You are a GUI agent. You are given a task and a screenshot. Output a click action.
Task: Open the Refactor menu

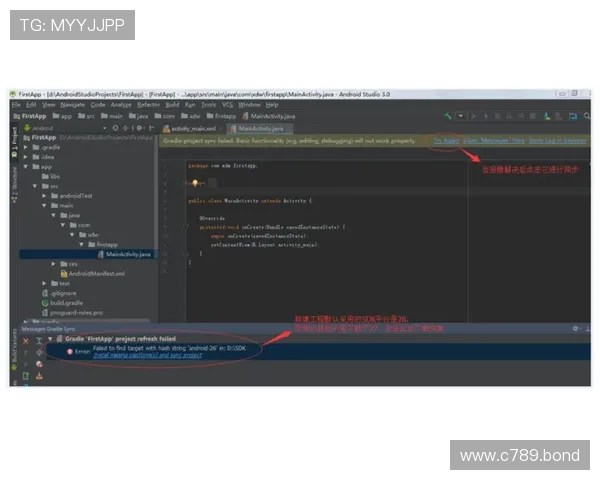pos(148,105)
